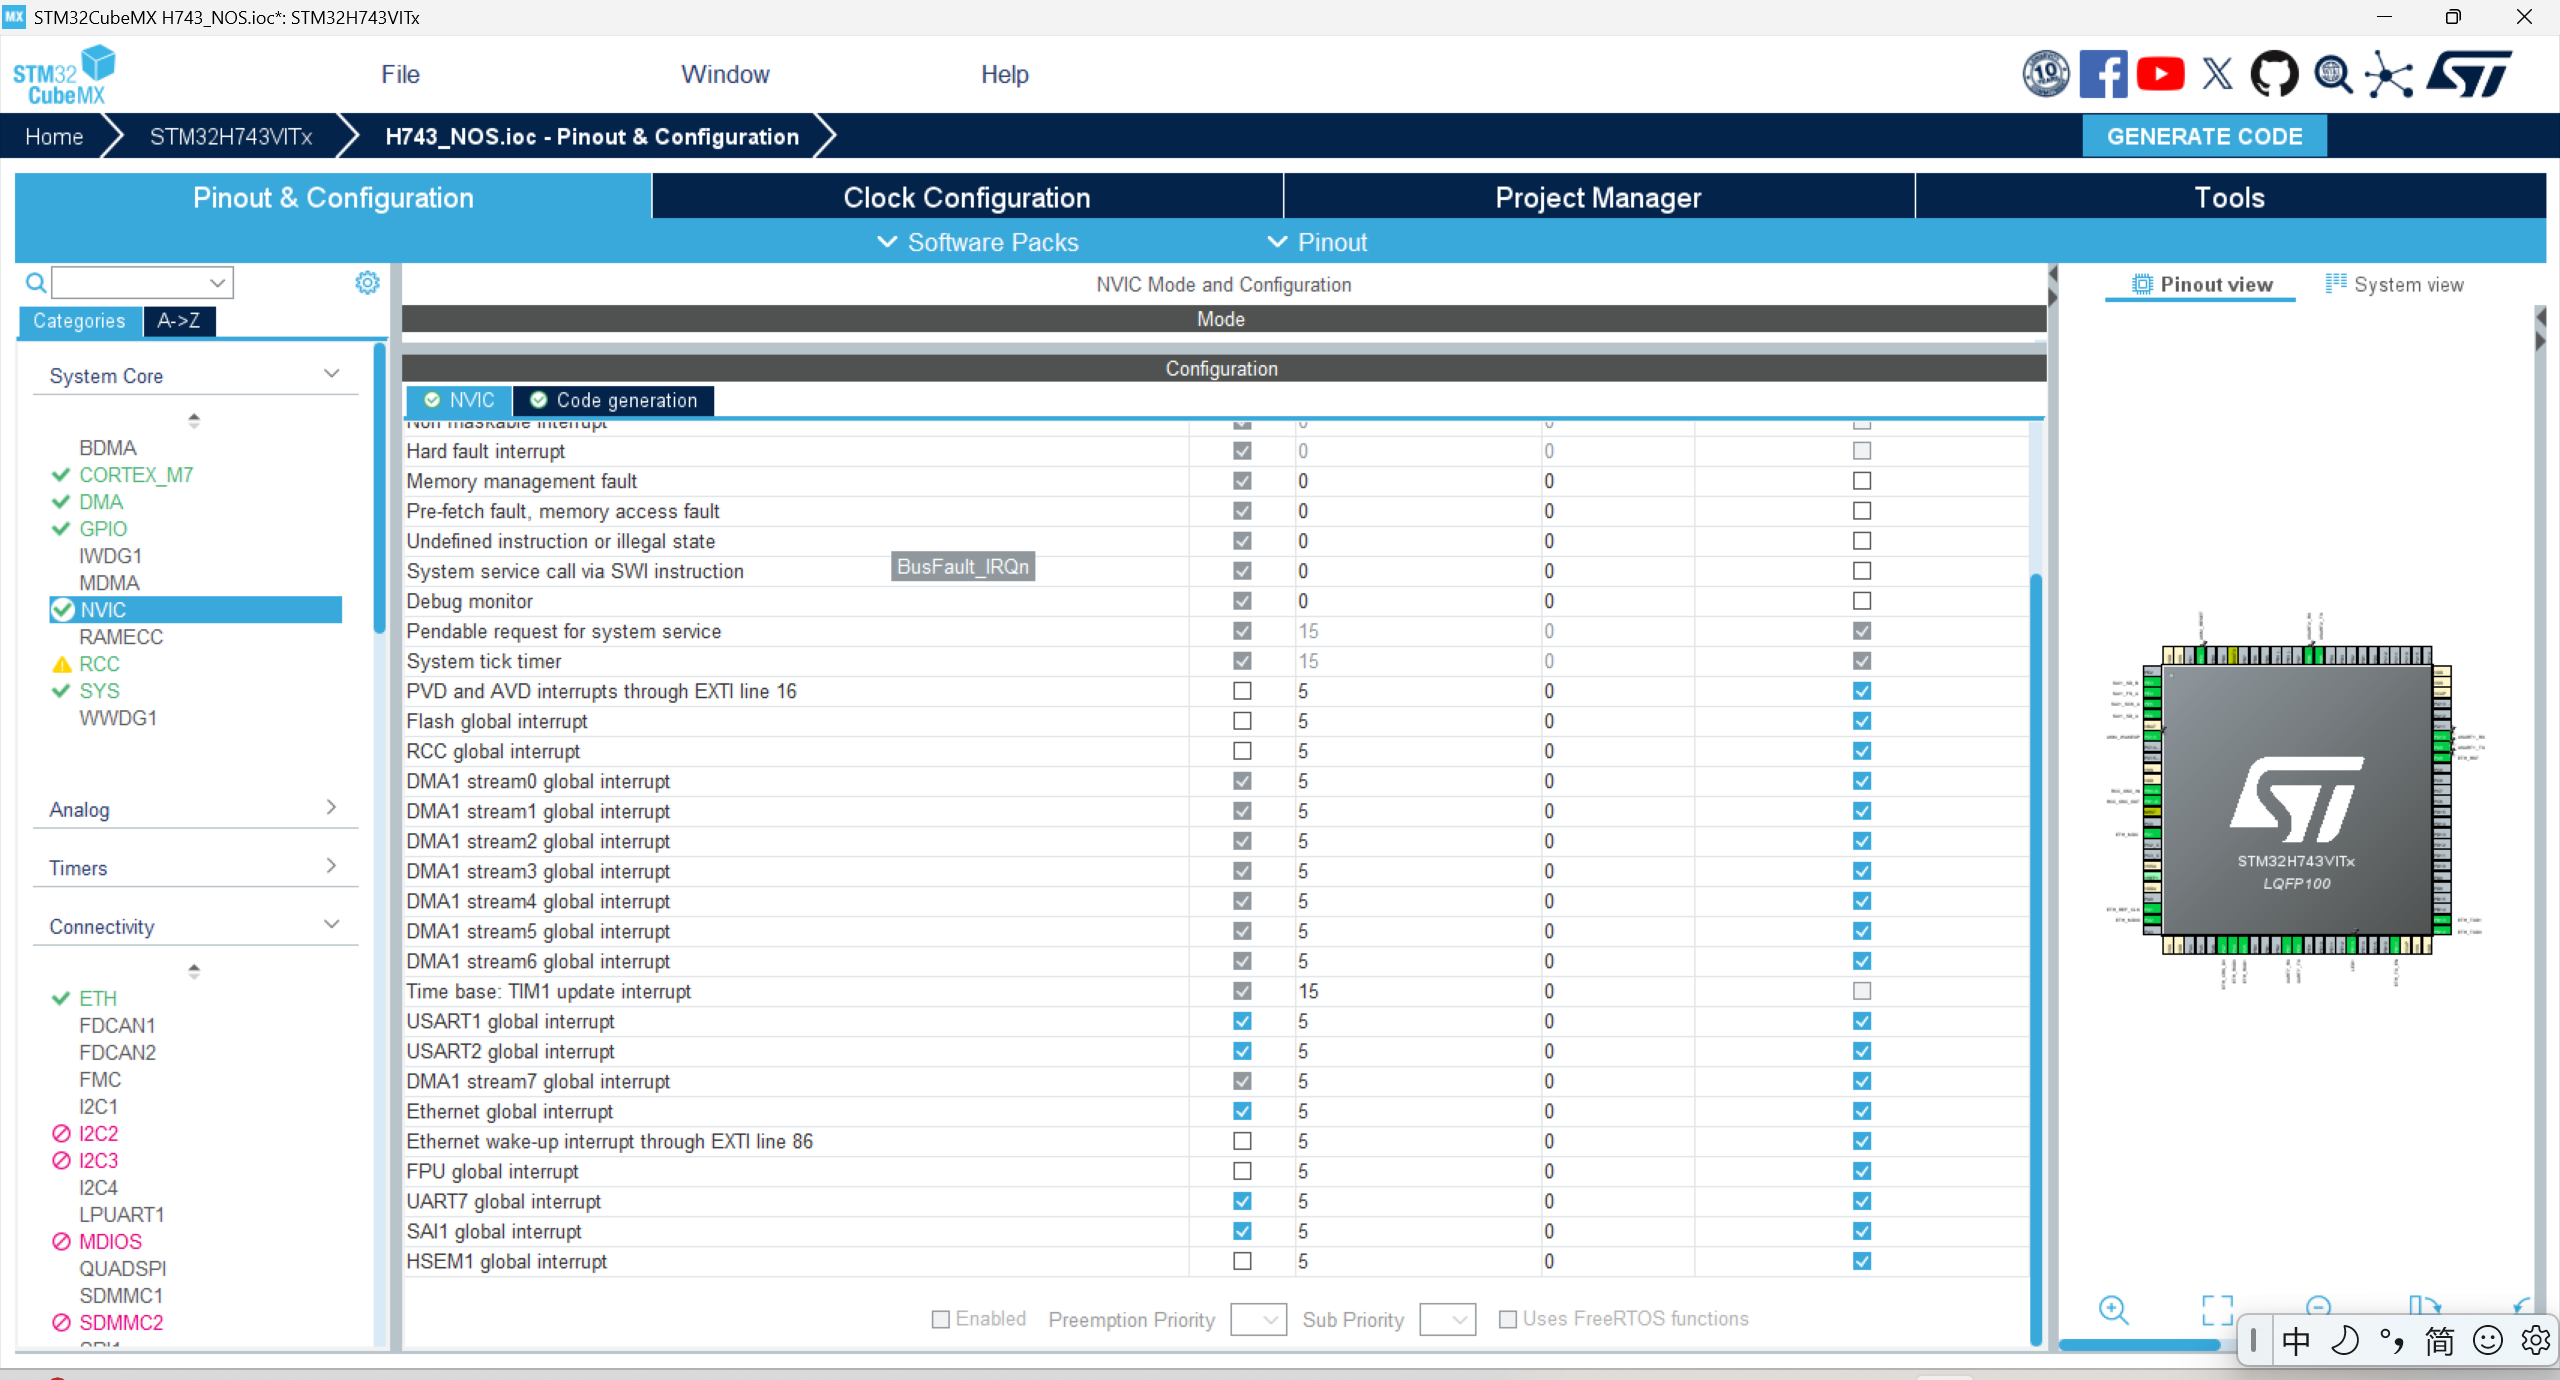This screenshot has width=2560, height=1380.
Task: Switch IME to Chinese/English mode (中)
Action: click(x=2296, y=1341)
